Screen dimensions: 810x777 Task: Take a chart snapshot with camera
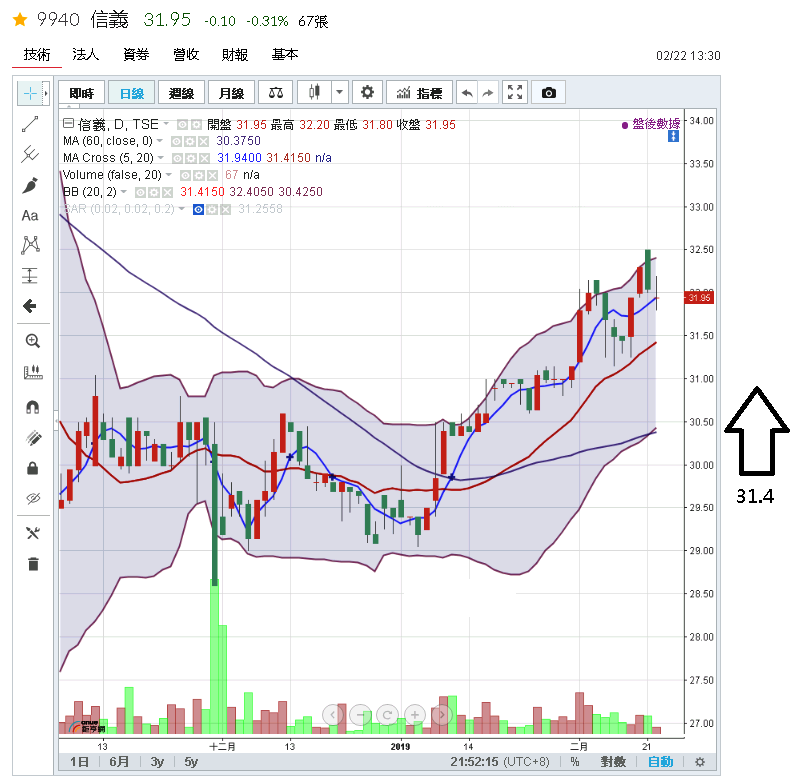point(549,93)
